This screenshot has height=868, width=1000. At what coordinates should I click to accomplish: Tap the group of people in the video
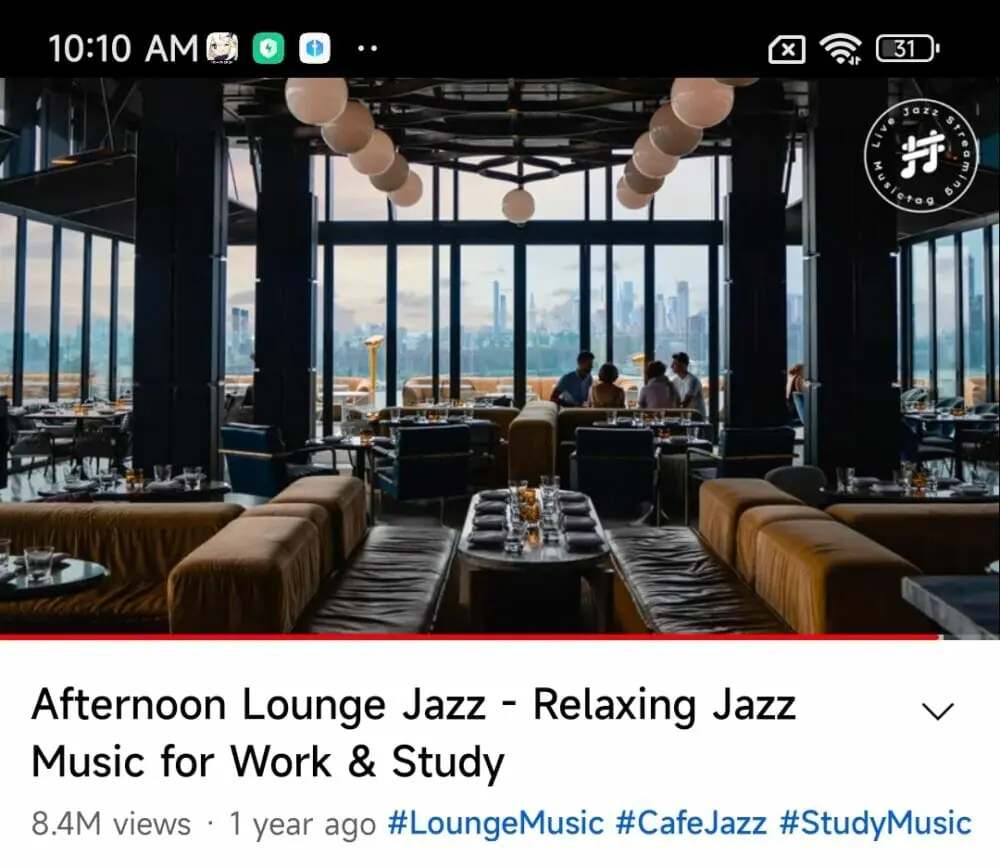coord(628,380)
